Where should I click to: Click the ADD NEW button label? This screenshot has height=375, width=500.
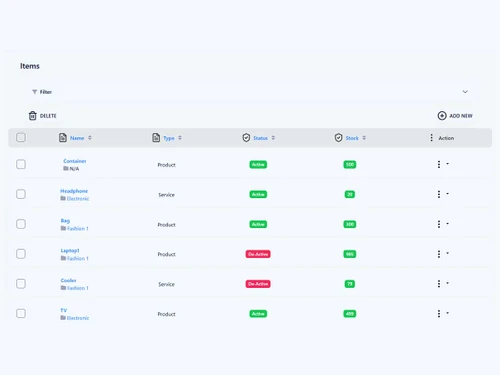[461, 116]
